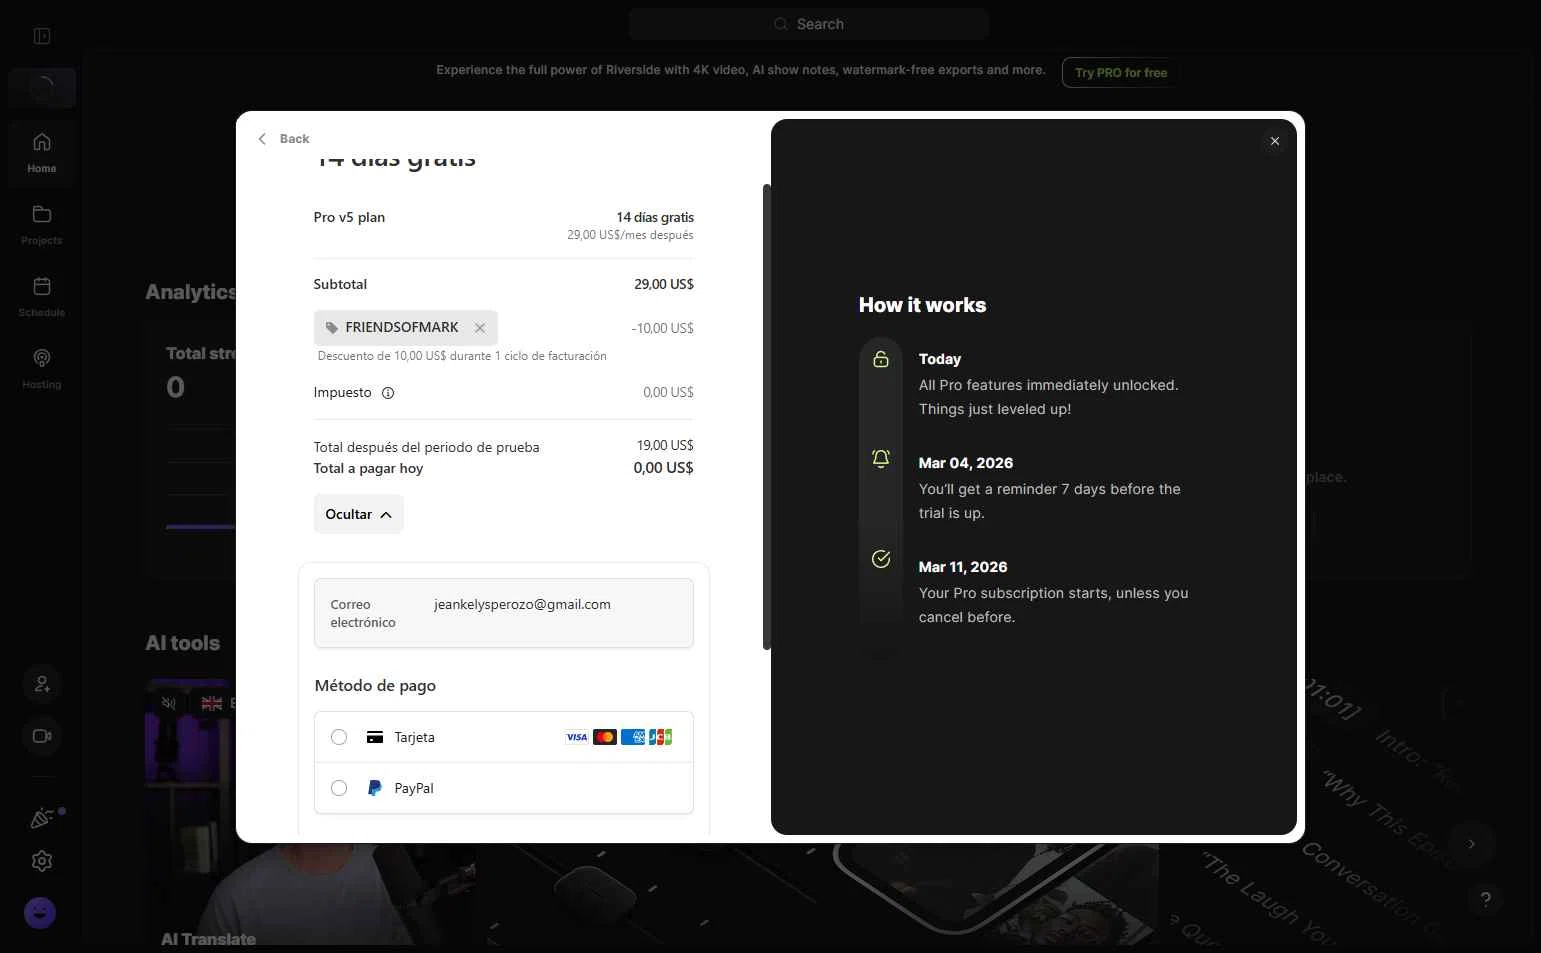This screenshot has height=953, width=1541.
Task: Click the How it works heading
Action: (922, 305)
